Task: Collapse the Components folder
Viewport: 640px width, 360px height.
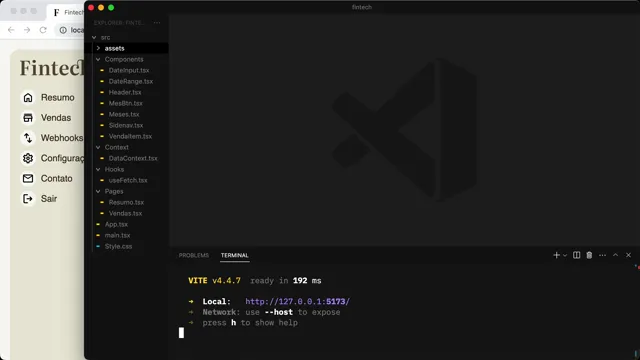Action: (x=98, y=59)
